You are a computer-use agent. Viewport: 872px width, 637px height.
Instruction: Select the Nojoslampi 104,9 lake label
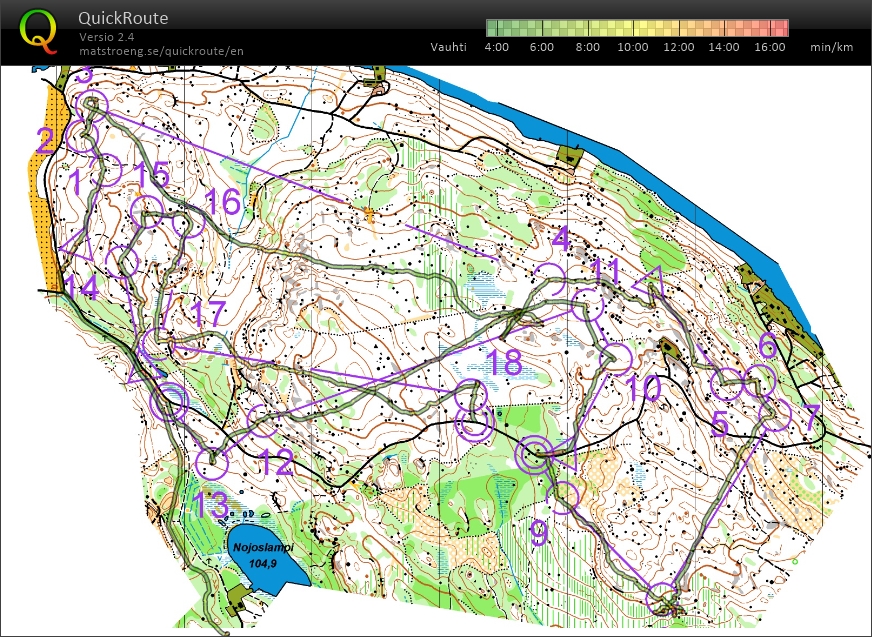tap(256, 554)
